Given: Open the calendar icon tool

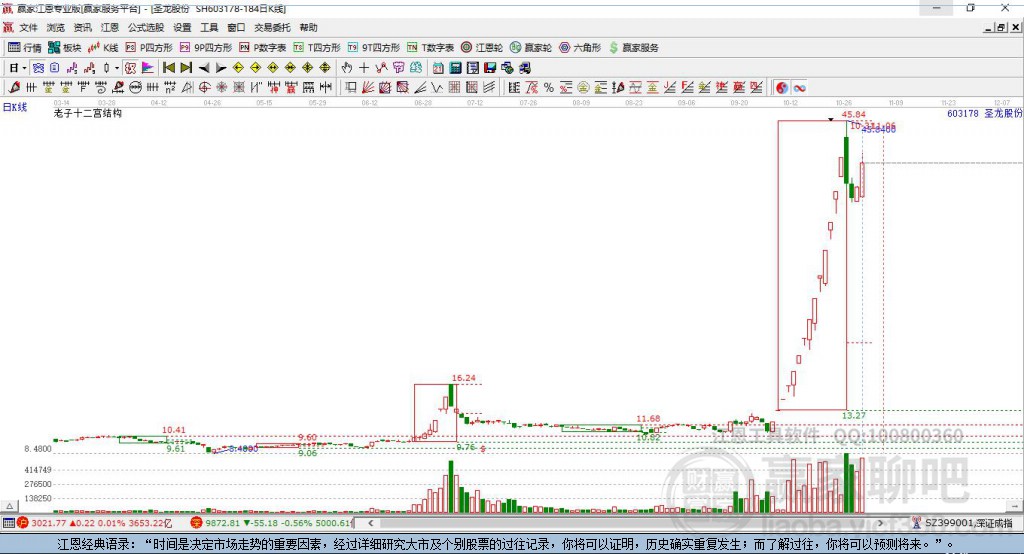Looking at the screenshot, I should (438, 67).
